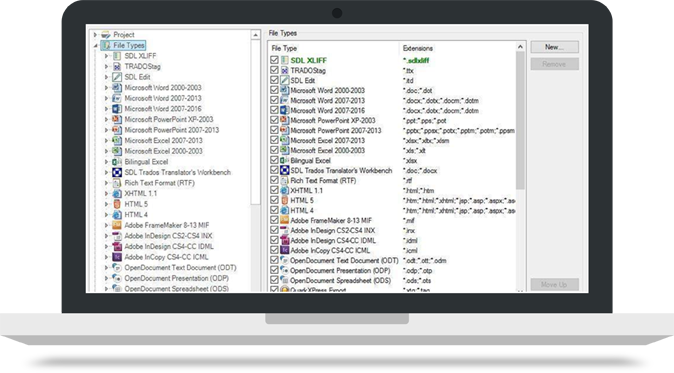The width and height of the screenshot is (674, 373).
Task: Expand the Microsoft Excel 2000-2003 tree node
Action: point(106,151)
